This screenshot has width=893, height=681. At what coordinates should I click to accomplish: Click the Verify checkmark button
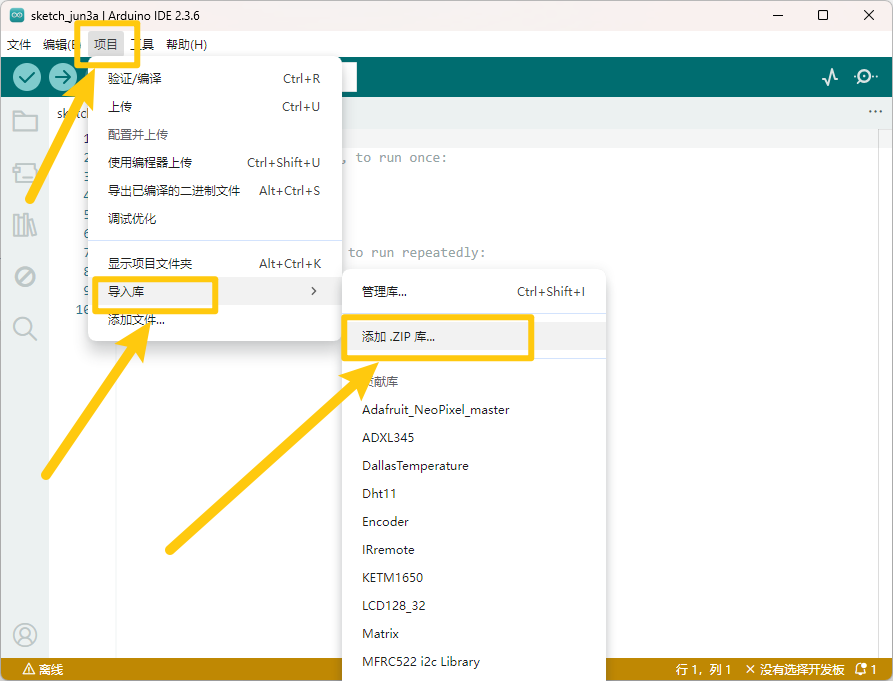point(27,77)
